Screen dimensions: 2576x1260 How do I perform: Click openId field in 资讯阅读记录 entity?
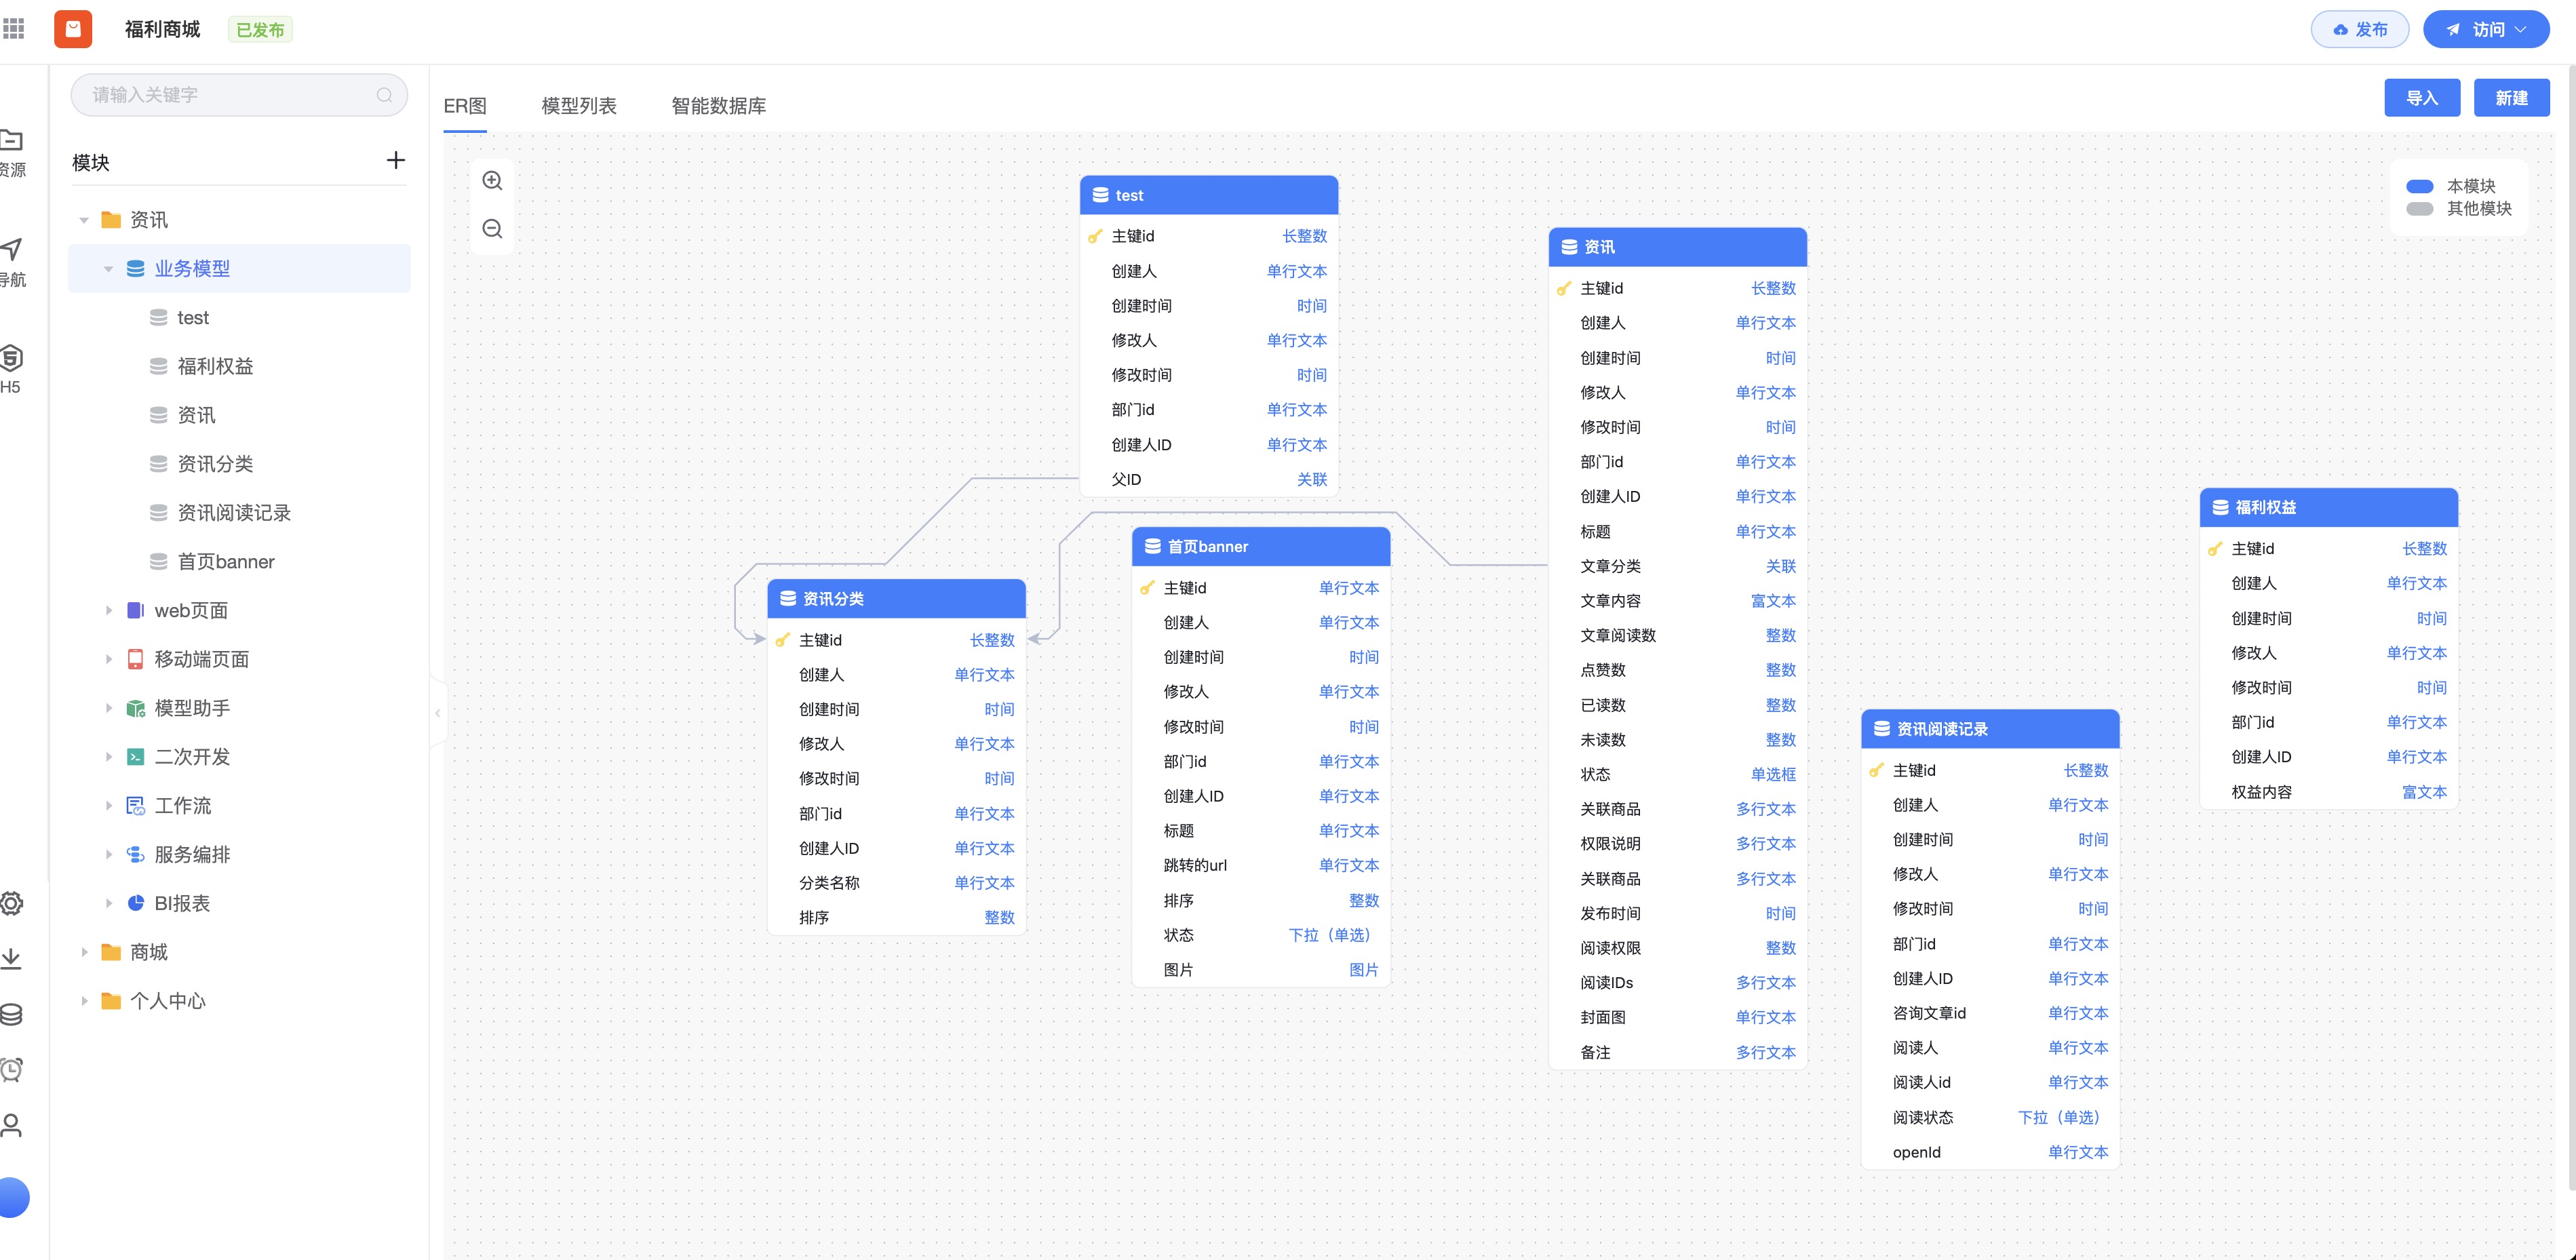click(1990, 1152)
